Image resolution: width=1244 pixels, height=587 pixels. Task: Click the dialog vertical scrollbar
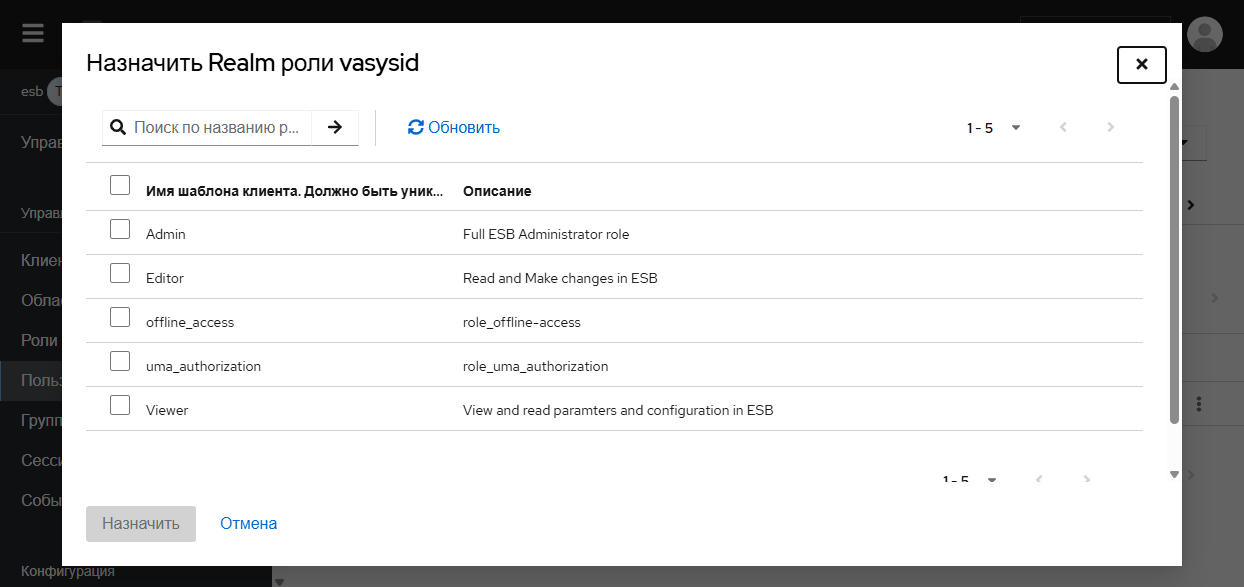coord(1175,260)
